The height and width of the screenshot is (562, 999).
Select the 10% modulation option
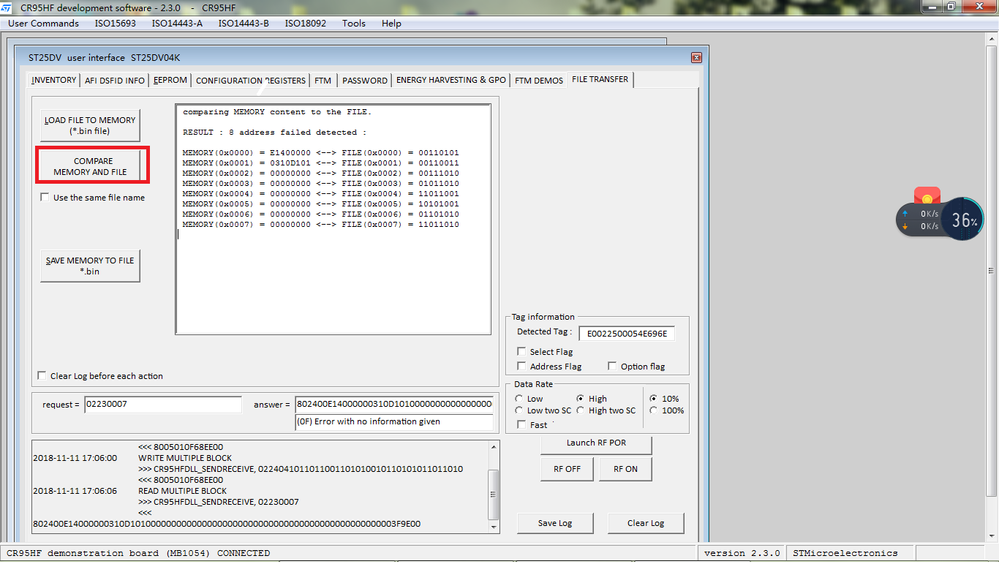click(x=654, y=398)
